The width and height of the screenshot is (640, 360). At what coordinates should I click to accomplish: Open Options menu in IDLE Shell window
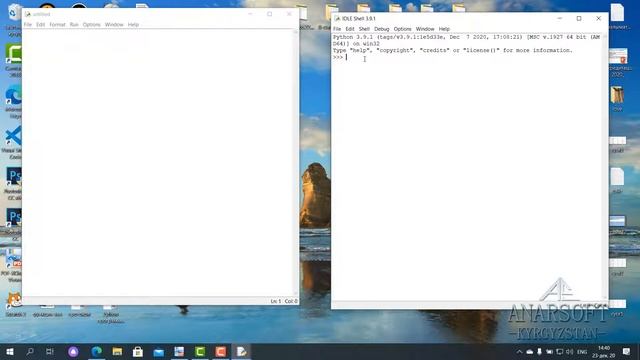tap(402, 29)
